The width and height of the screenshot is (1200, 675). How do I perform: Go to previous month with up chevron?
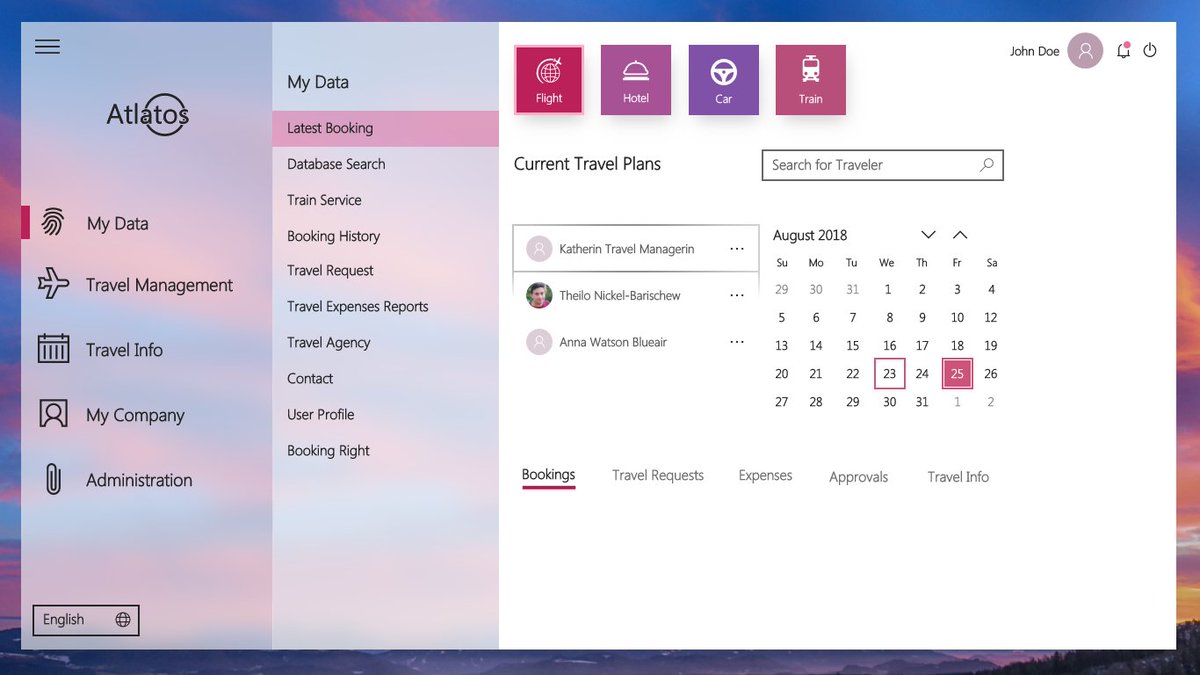tap(960, 235)
